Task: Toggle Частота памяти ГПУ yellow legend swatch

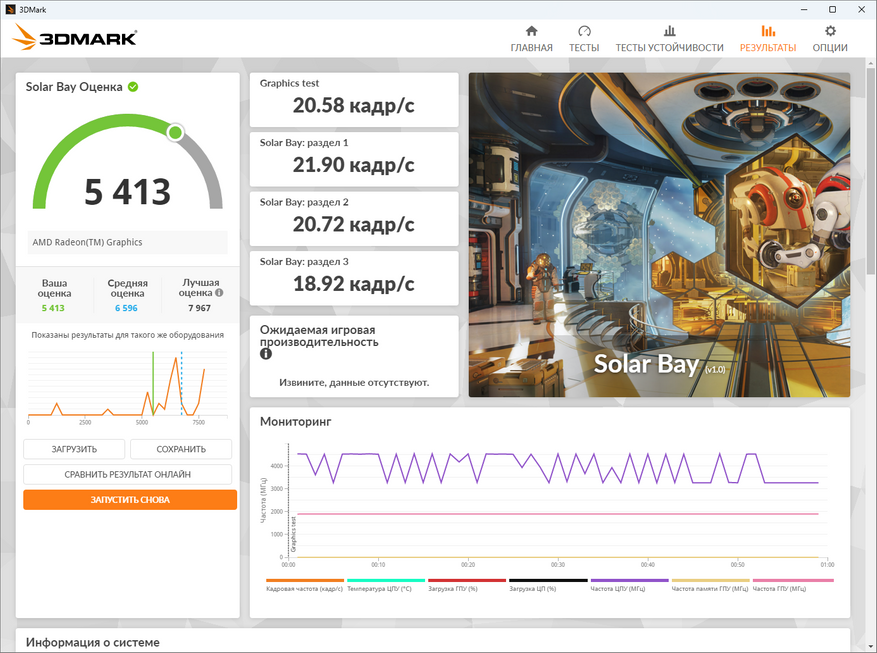Action: pos(710,580)
